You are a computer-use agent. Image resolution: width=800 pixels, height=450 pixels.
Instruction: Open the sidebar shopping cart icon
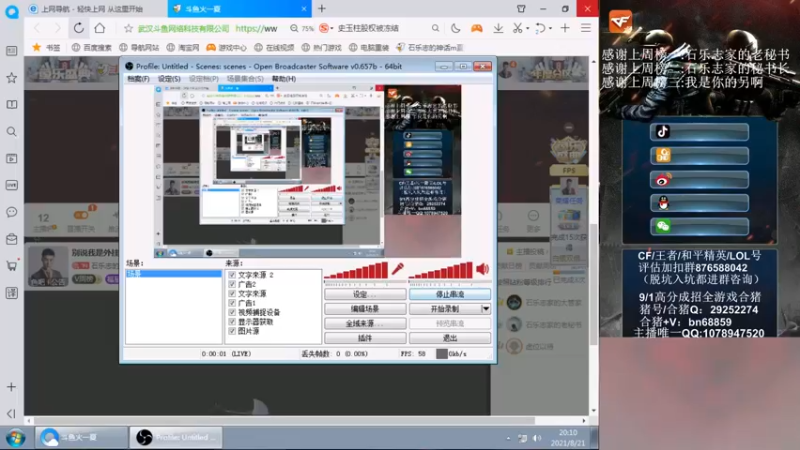pyautogui.click(x=11, y=266)
